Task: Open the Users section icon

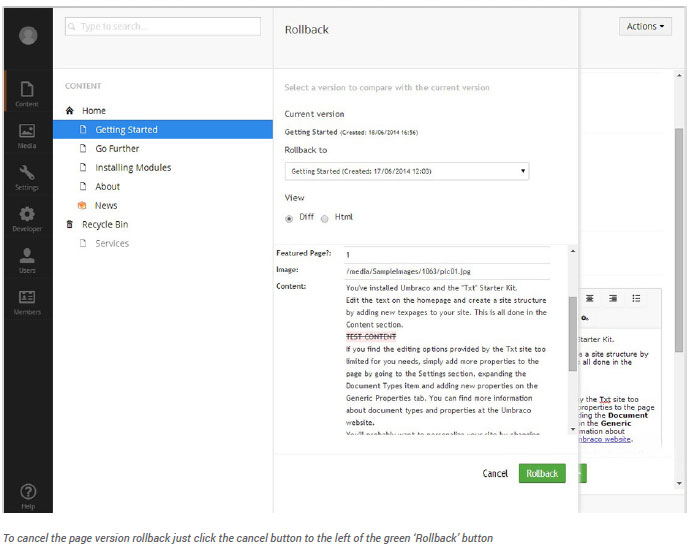Action: tap(27, 260)
